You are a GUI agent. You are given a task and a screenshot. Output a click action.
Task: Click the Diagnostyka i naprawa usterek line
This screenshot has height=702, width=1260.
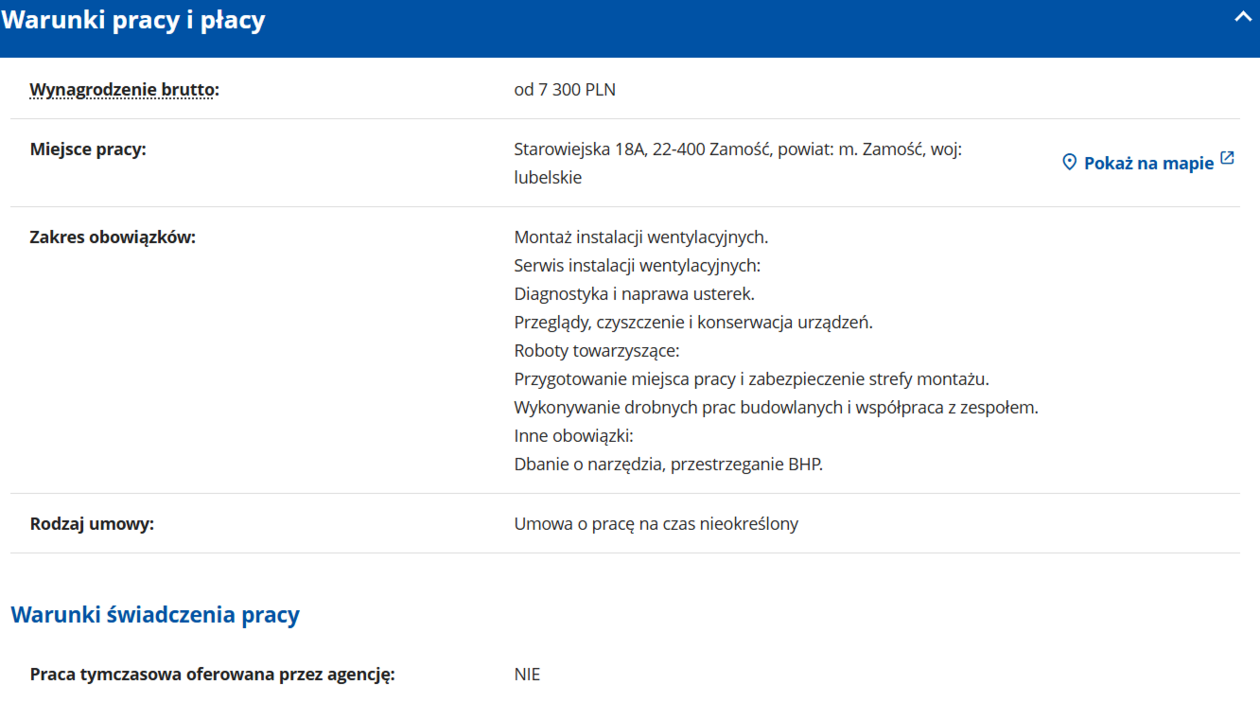pos(634,294)
